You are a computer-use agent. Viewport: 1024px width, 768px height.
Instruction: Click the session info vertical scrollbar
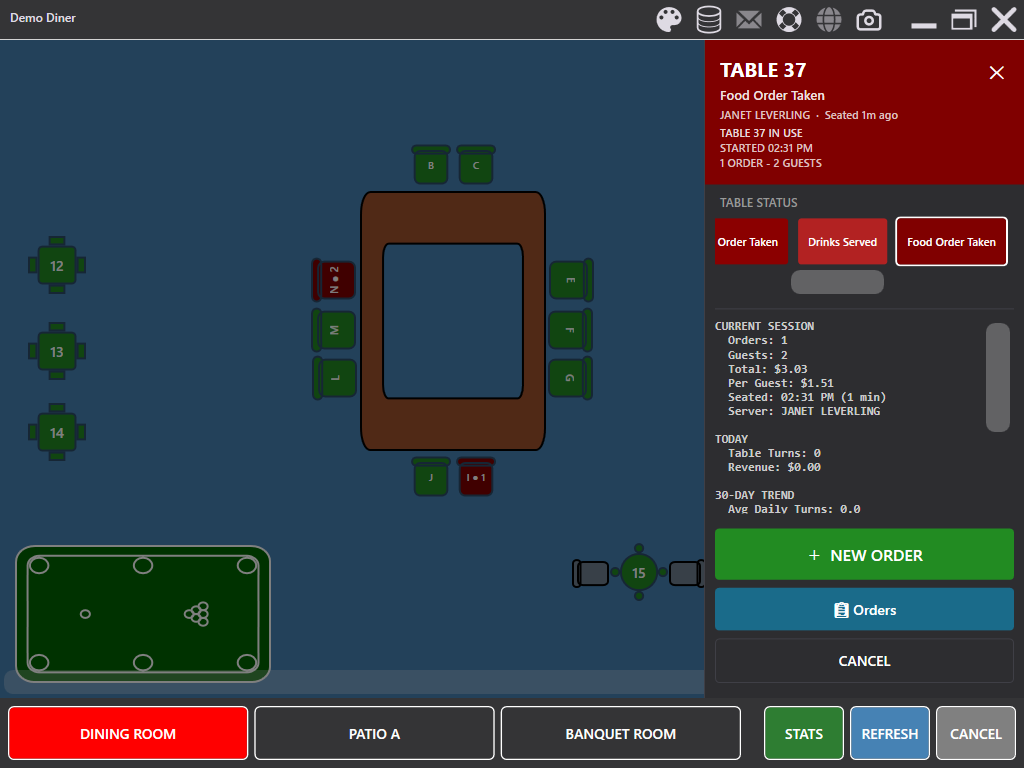pos(997,377)
